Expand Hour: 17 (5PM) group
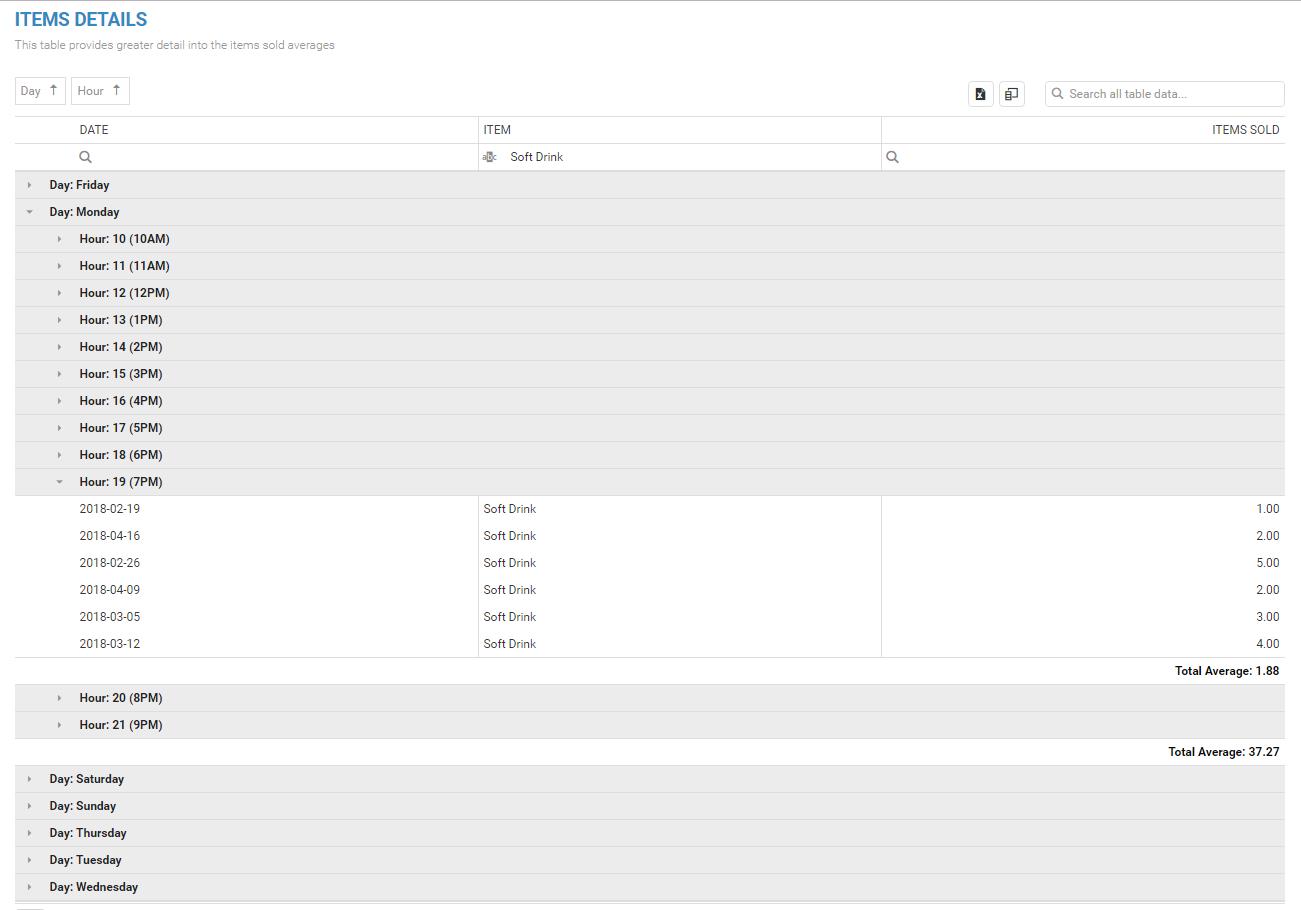This screenshot has height=910, width=1301. click(60, 428)
